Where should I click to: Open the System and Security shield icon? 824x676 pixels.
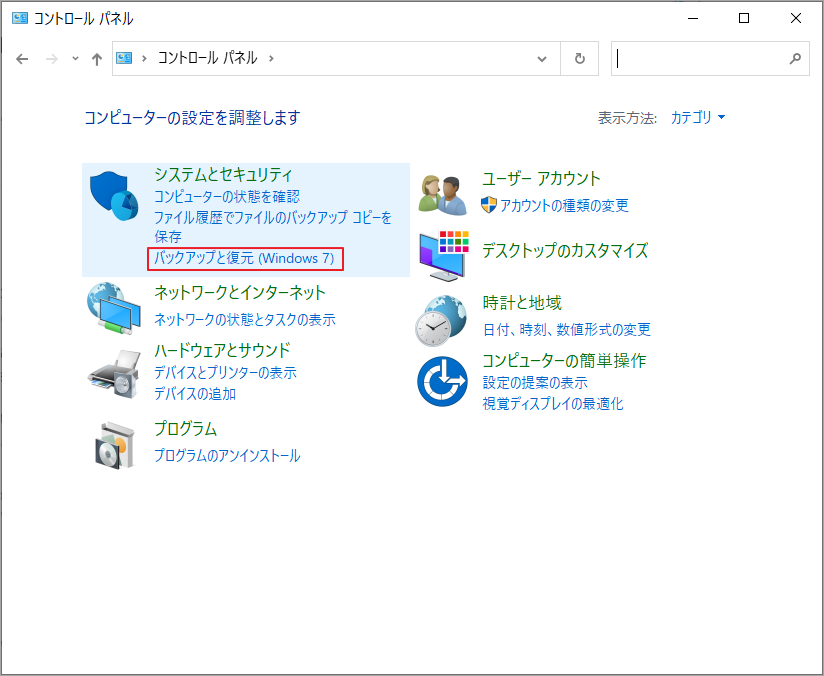point(114,196)
